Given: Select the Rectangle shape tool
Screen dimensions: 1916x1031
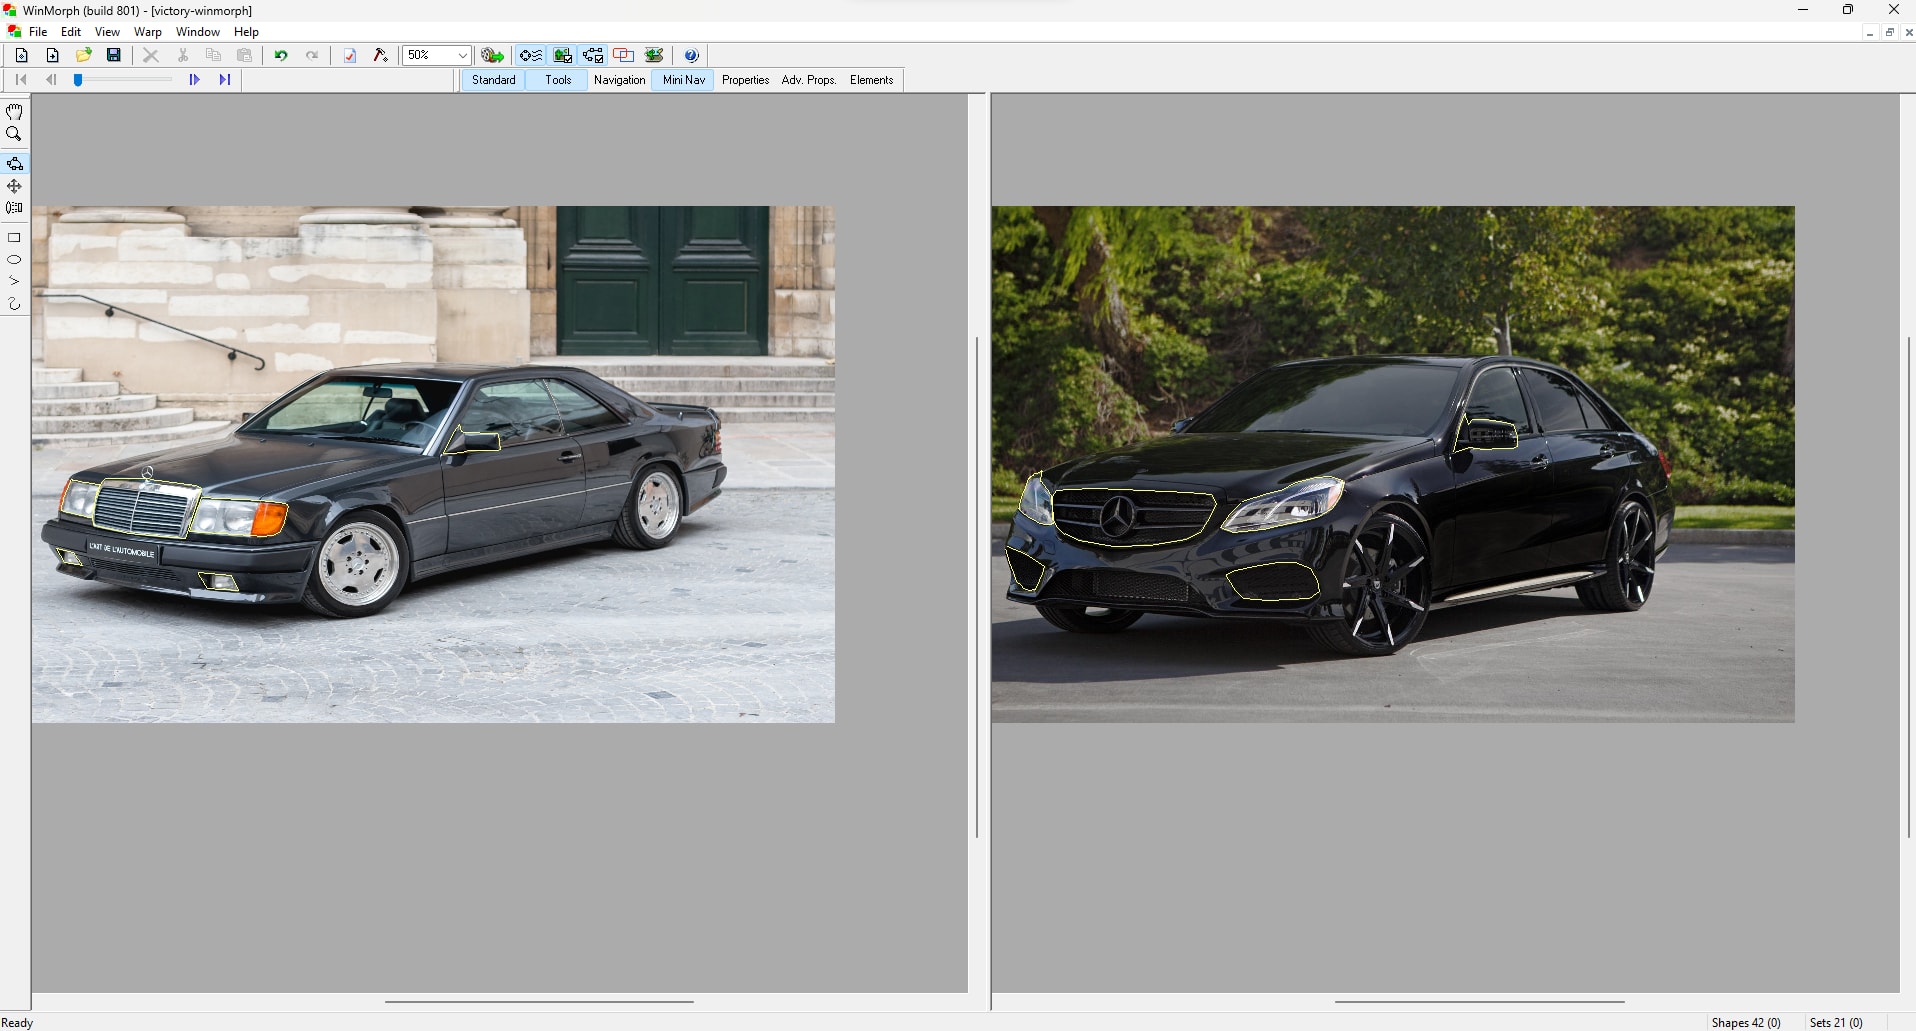Looking at the screenshot, I should tap(14, 238).
